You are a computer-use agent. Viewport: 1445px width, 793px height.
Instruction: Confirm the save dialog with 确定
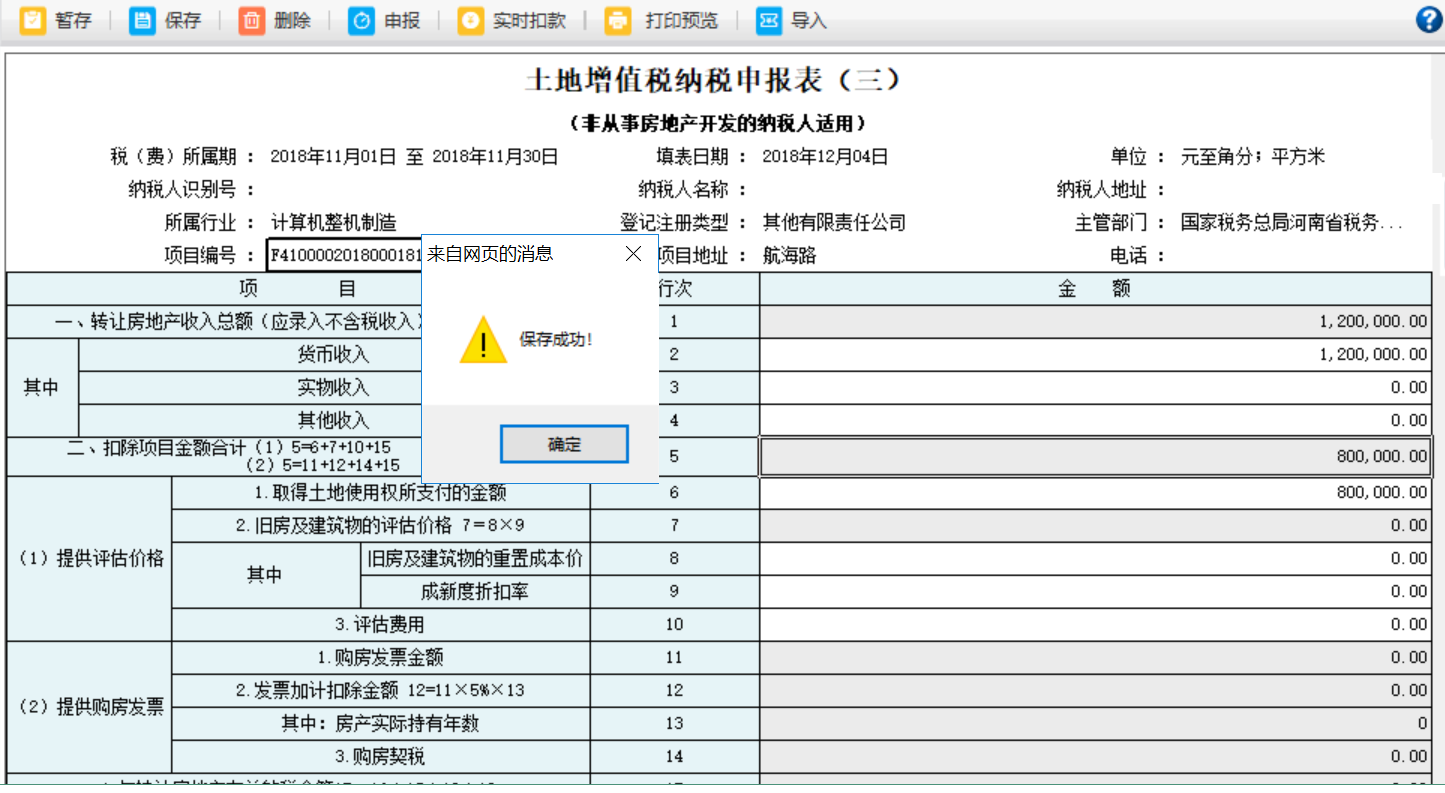click(563, 444)
